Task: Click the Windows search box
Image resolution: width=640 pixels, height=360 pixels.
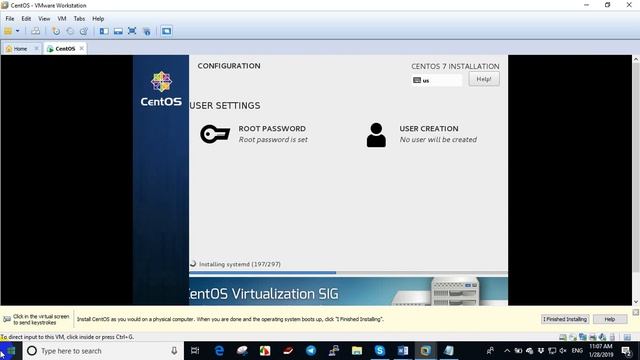Action: click(102, 351)
